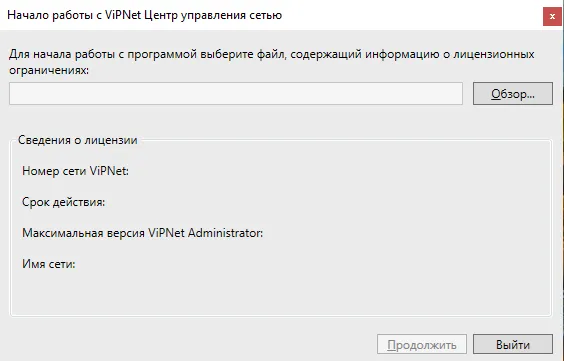Click the Выйти exit button
Viewport: 564px width, 361px height.
click(513, 344)
